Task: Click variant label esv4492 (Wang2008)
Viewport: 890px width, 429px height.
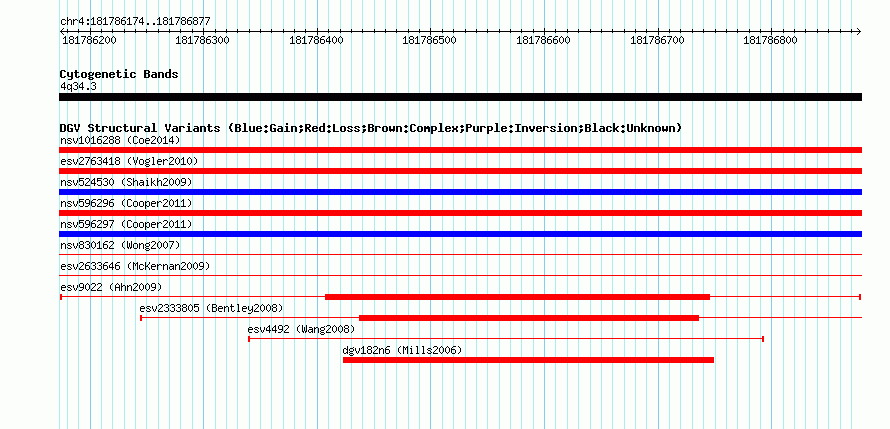Action: (x=301, y=329)
